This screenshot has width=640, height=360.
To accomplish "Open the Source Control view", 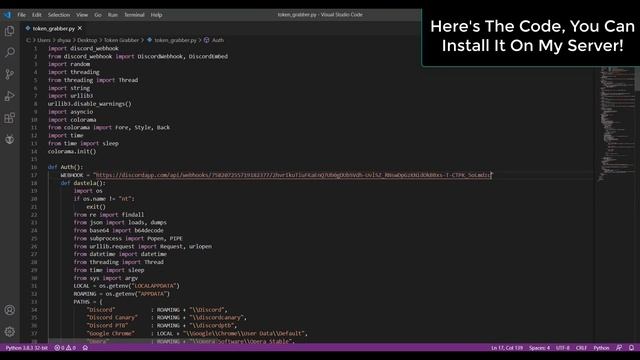I will click(9, 74).
